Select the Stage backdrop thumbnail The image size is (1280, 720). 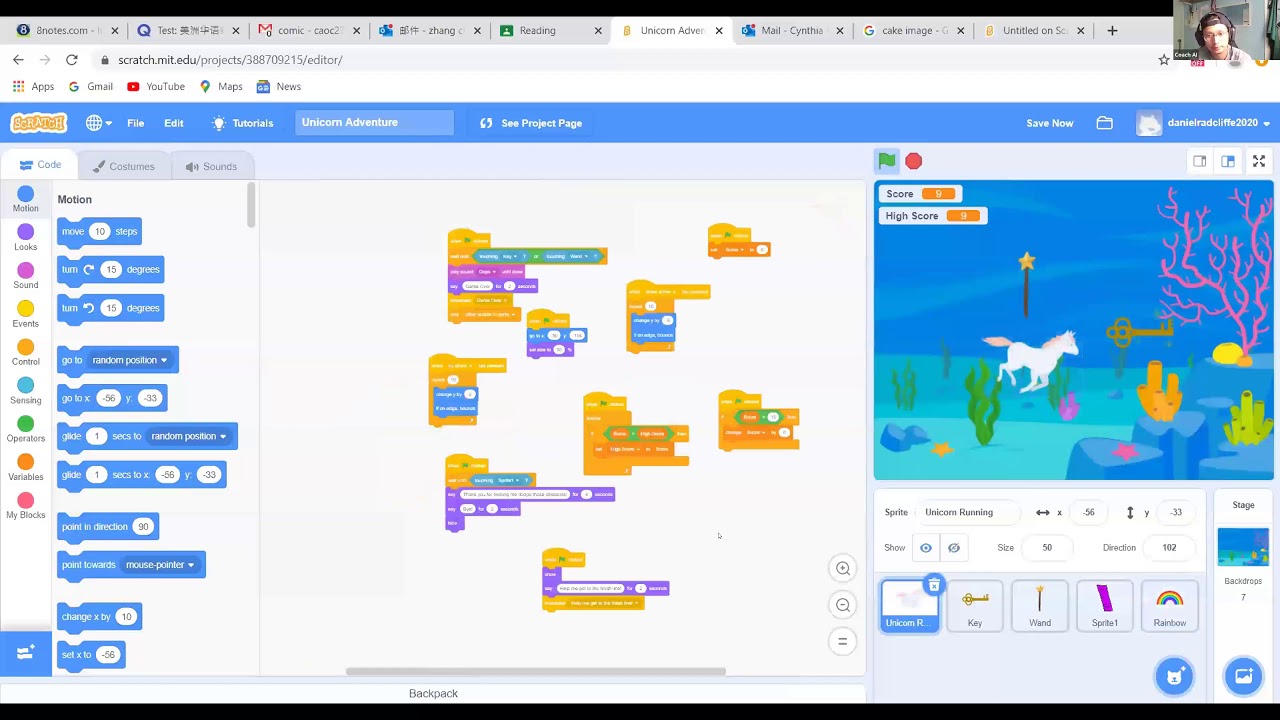point(1243,548)
